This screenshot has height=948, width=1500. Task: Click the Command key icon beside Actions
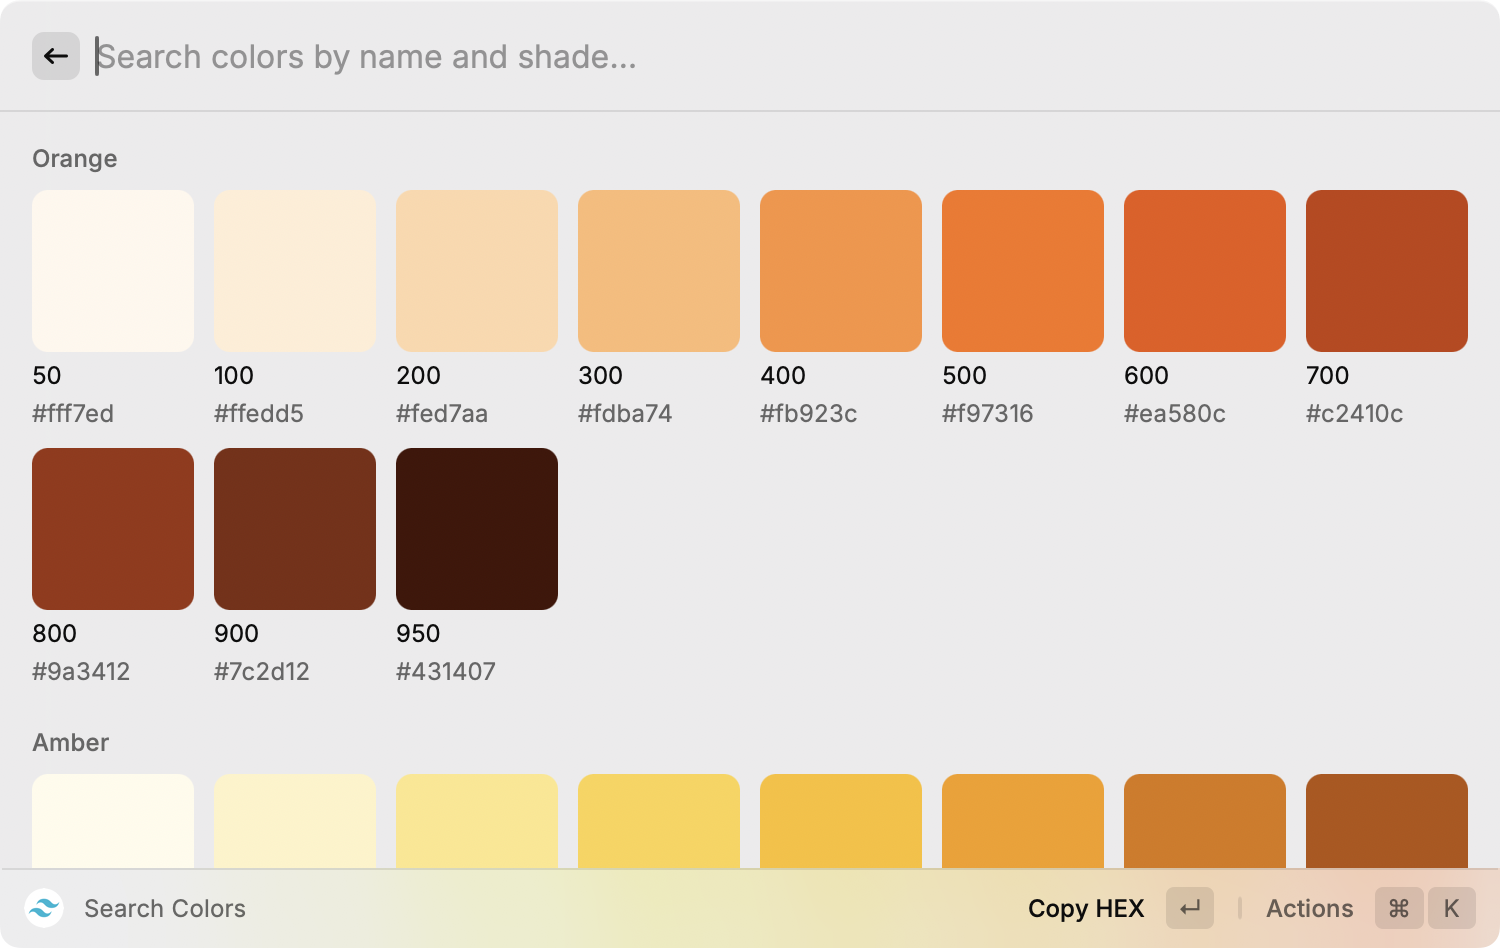coord(1399,908)
